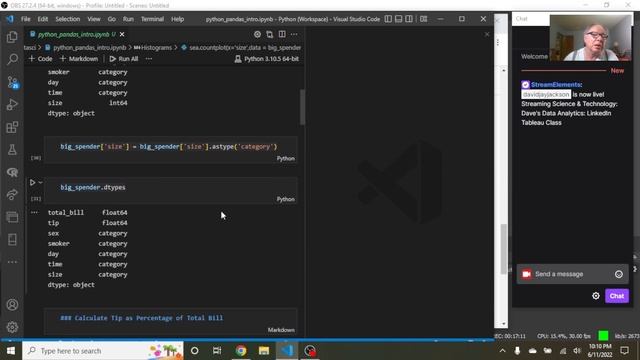
Task: Open the View menu
Action: point(94,19)
